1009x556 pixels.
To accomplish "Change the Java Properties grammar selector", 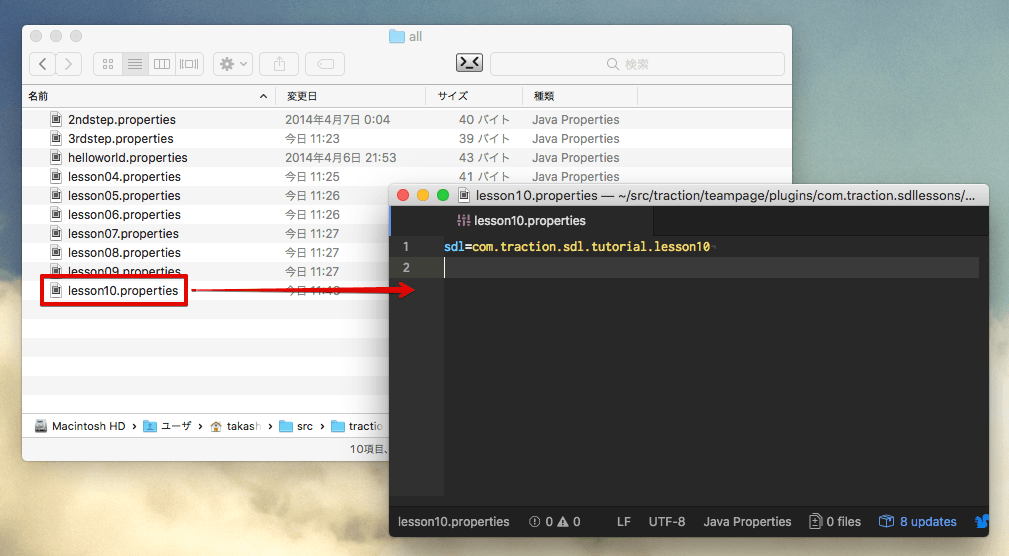I will (x=747, y=522).
